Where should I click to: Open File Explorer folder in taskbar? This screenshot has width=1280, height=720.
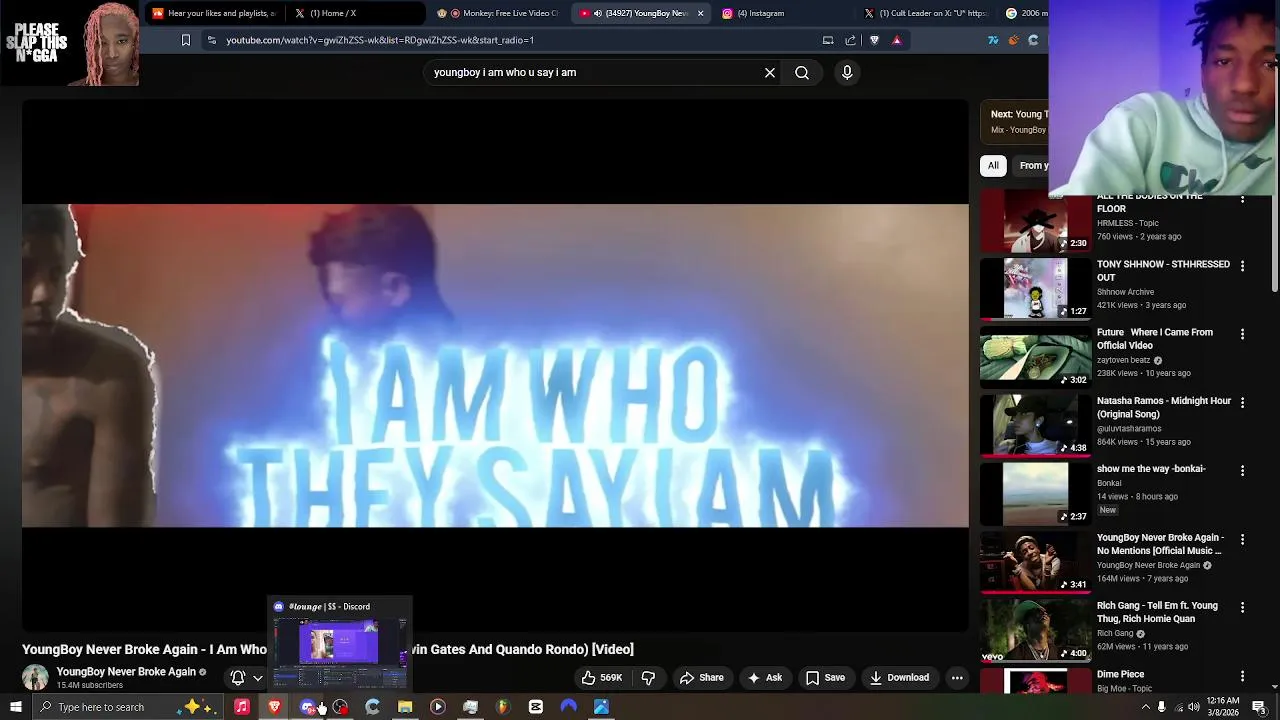(x=405, y=707)
